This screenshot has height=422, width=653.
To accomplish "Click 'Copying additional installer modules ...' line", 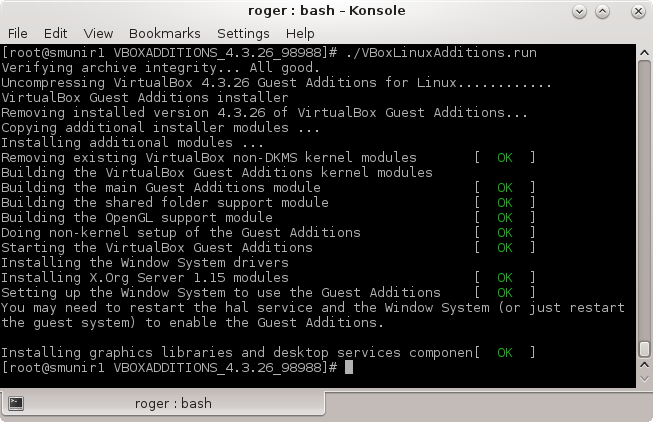I will tap(160, 127).
